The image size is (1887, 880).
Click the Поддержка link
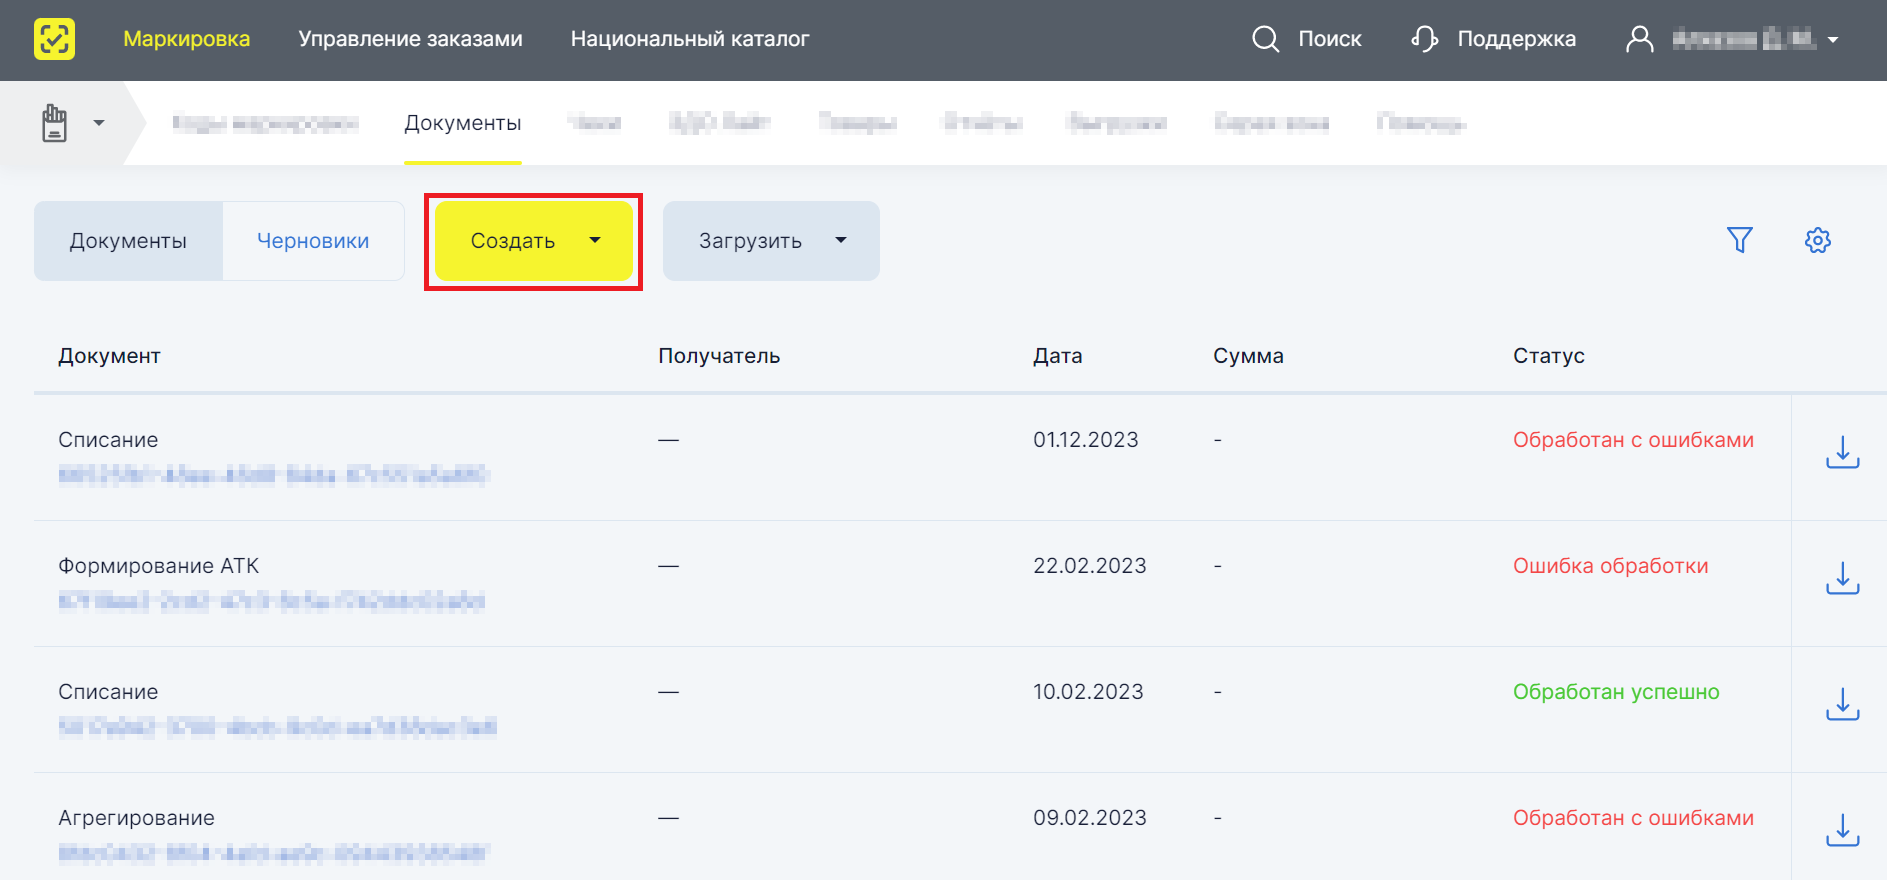pos(1517,39)
